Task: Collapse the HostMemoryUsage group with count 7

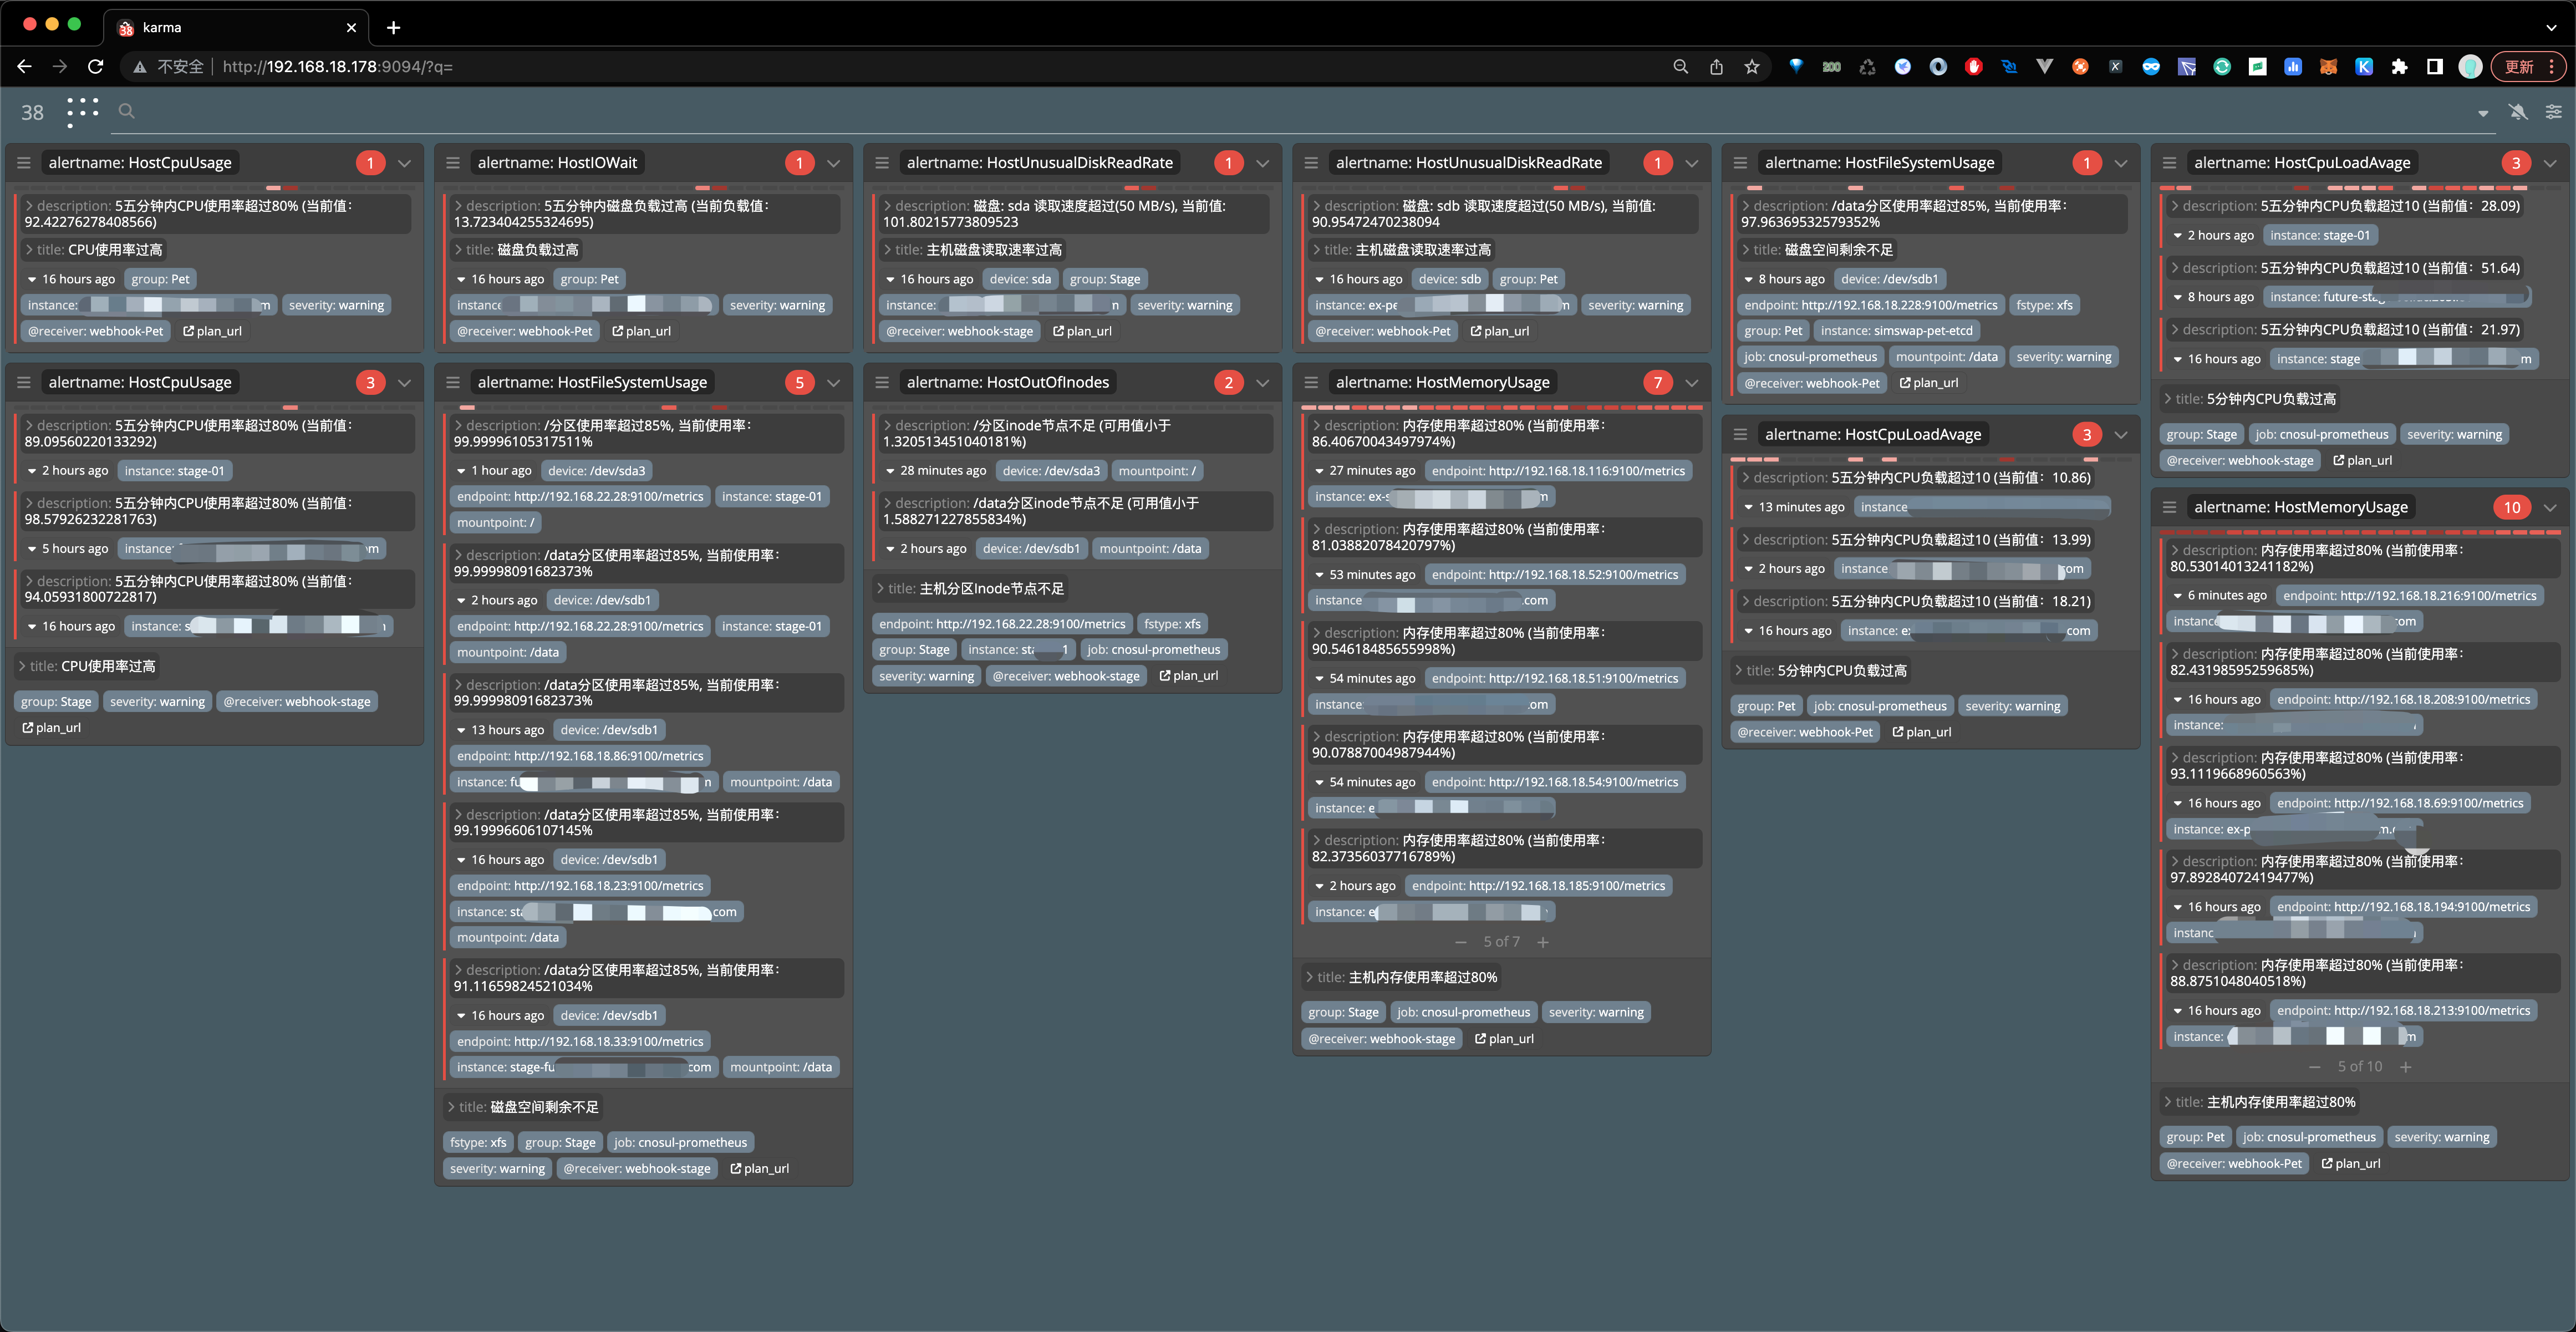Action: [x=1692, y=382]
